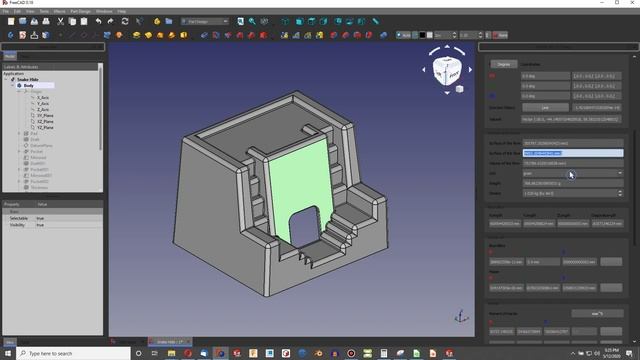The height and width of the screenshot is (360, 640).
Task: Select DatumPlane in the model tree
Action: (41, 145)
